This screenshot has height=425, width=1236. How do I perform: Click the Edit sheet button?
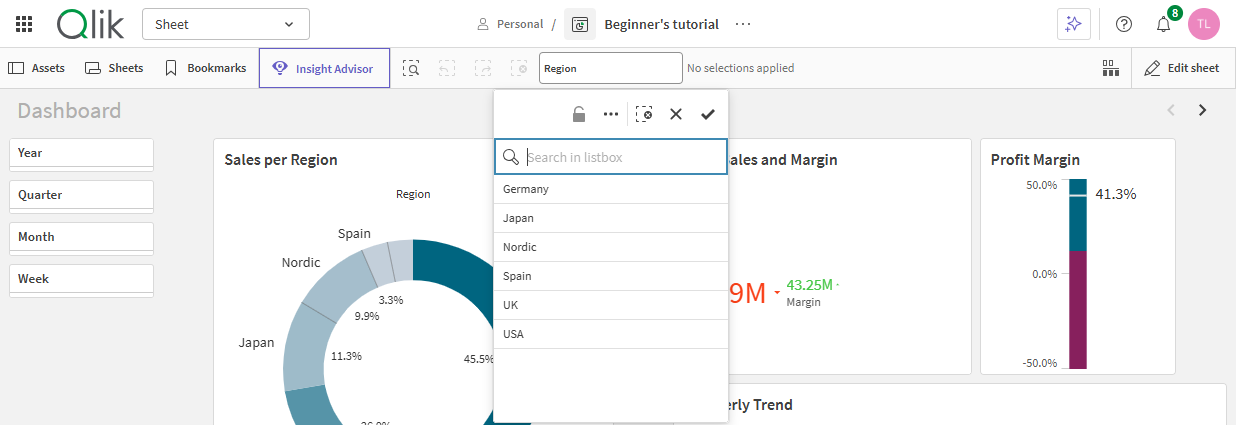point(1182,68)
